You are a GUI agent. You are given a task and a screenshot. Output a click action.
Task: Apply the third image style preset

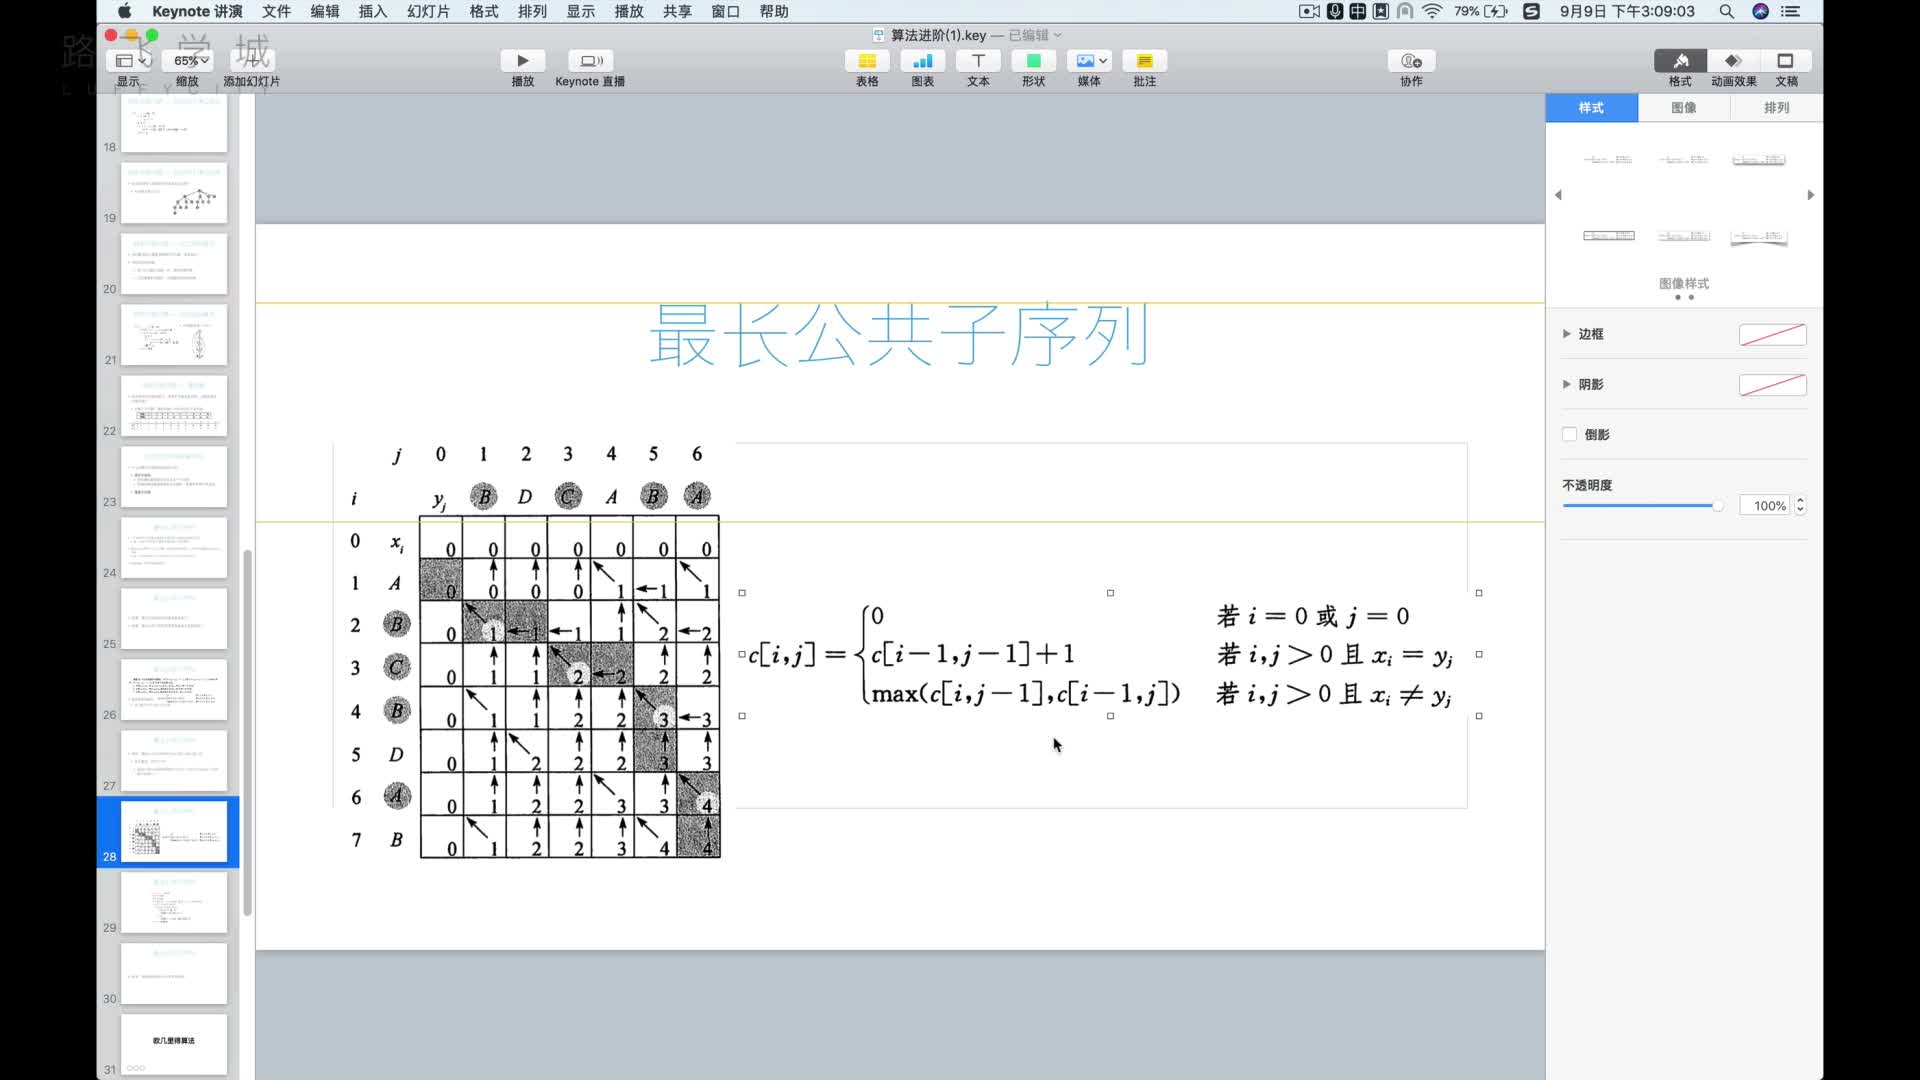pos(1759,160)
